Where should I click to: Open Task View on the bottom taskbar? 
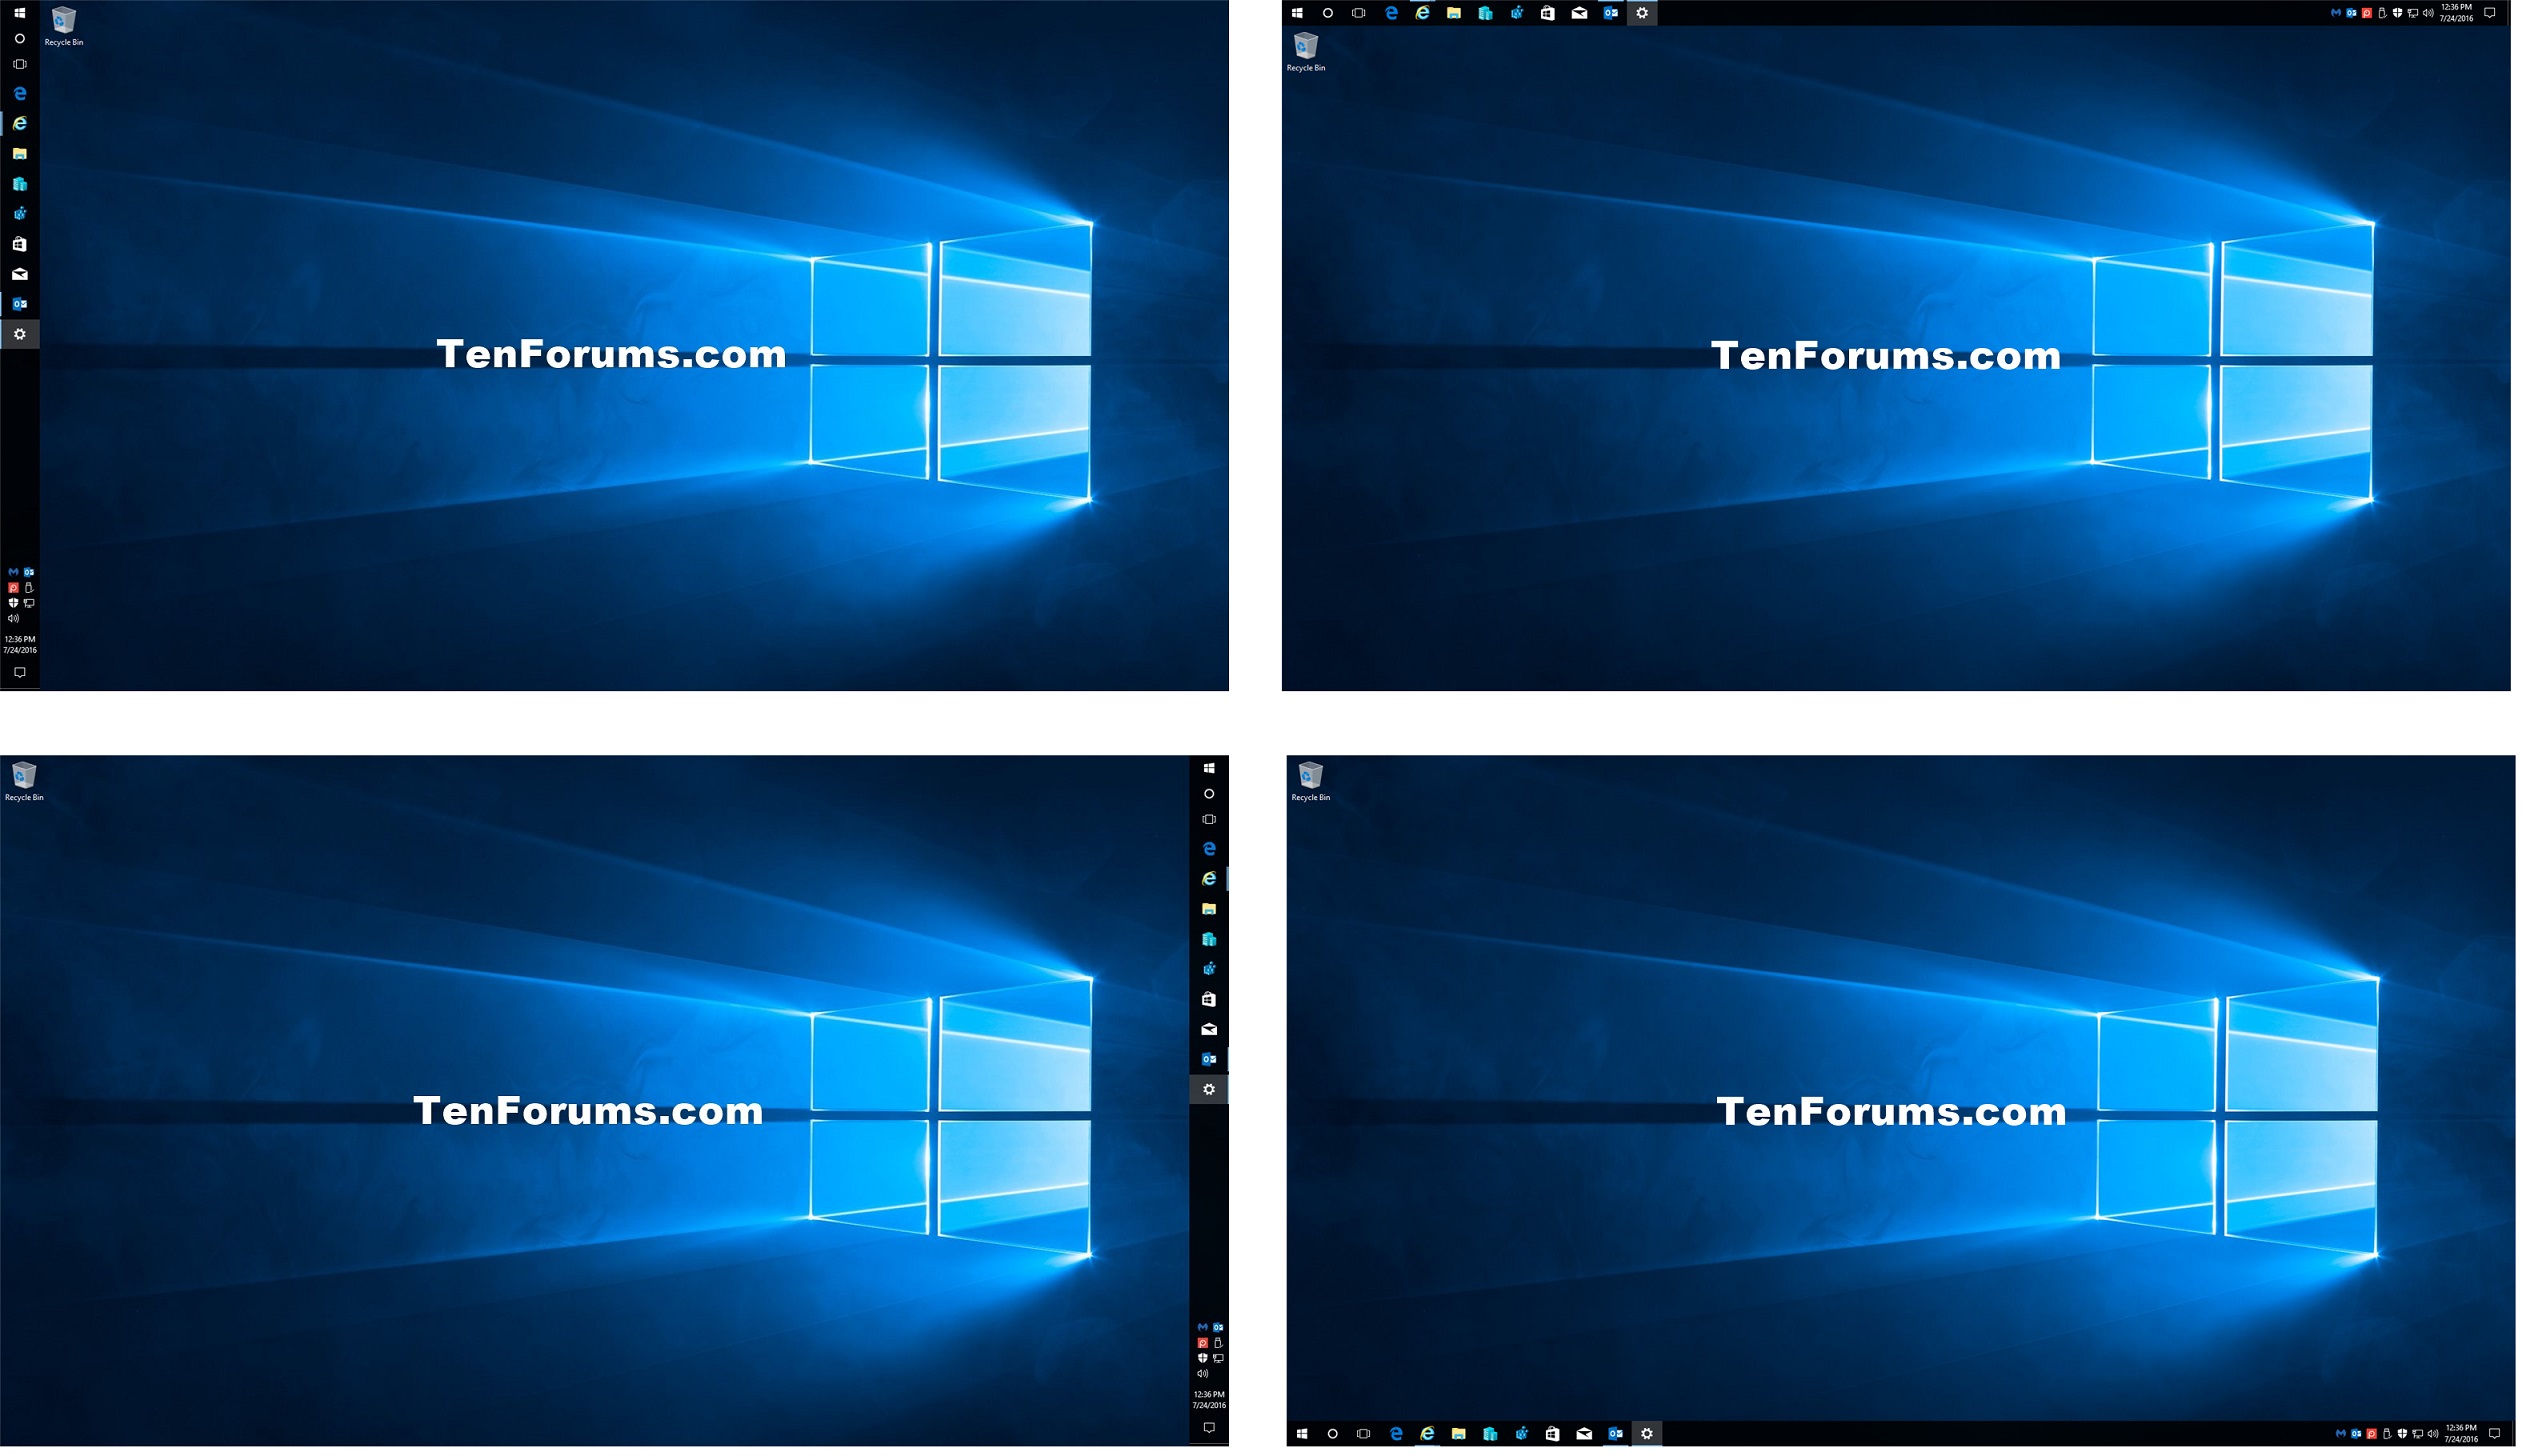(1362, 1434)
